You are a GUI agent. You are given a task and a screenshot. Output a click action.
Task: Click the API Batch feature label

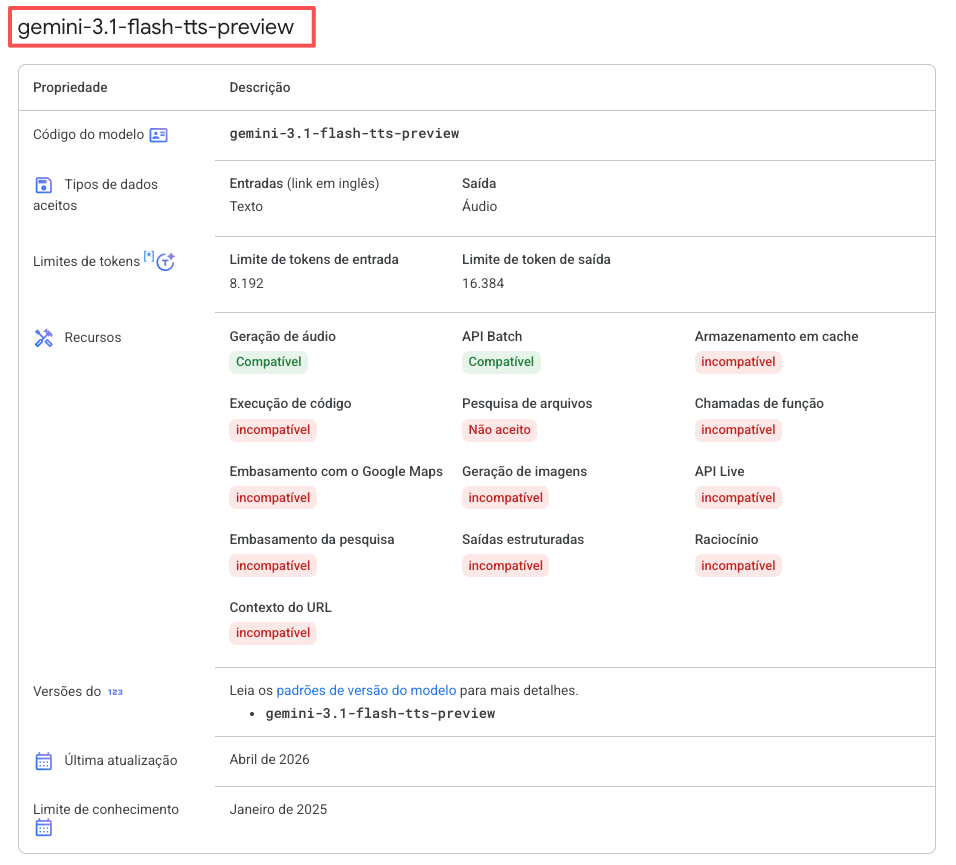point(492,336)
